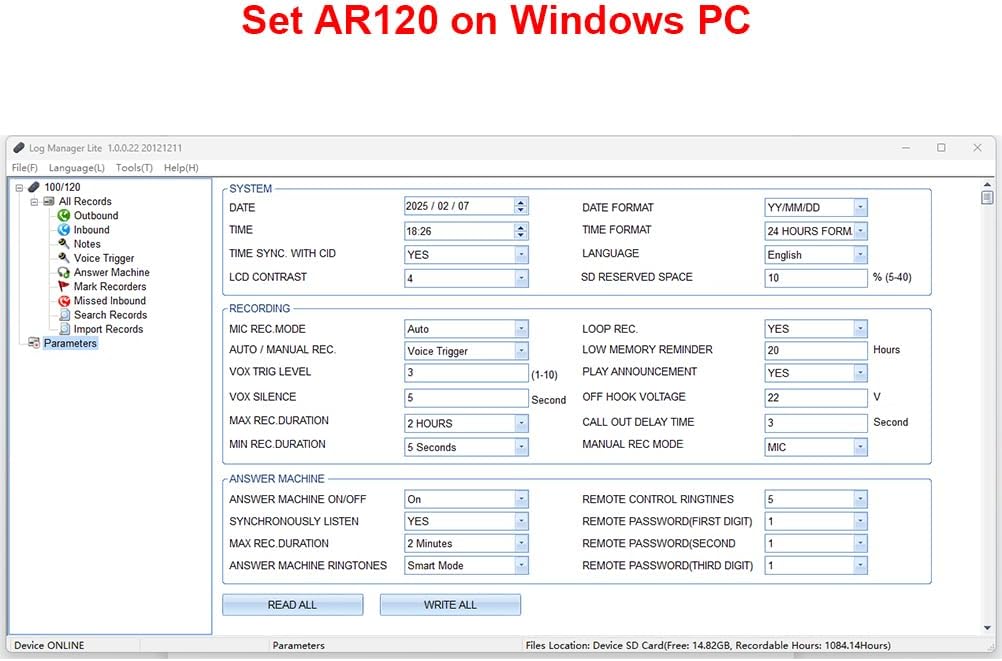The width and height of the screenshot is (1002, 661).
Task: Open Search Records icon
Action: pyautogui.click(x=64, y=315)
